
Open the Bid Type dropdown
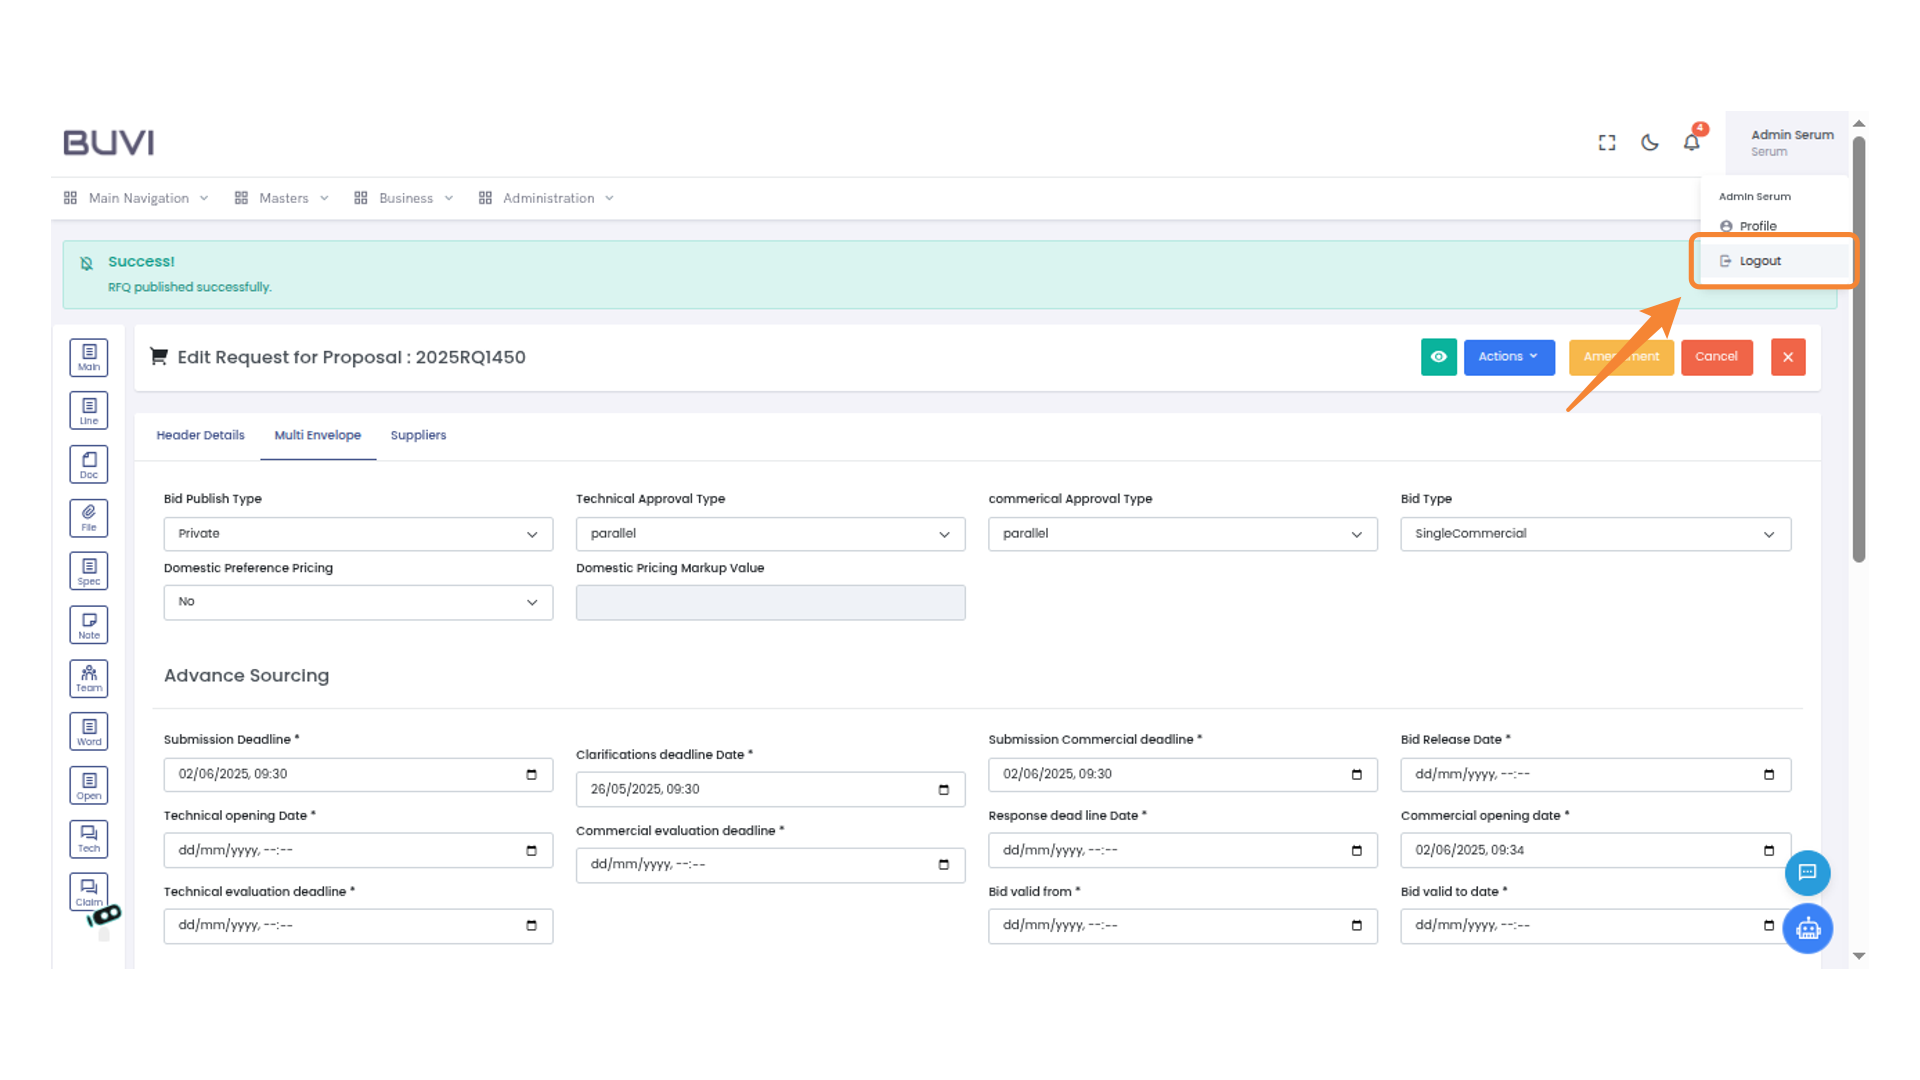pos(1595,534)
